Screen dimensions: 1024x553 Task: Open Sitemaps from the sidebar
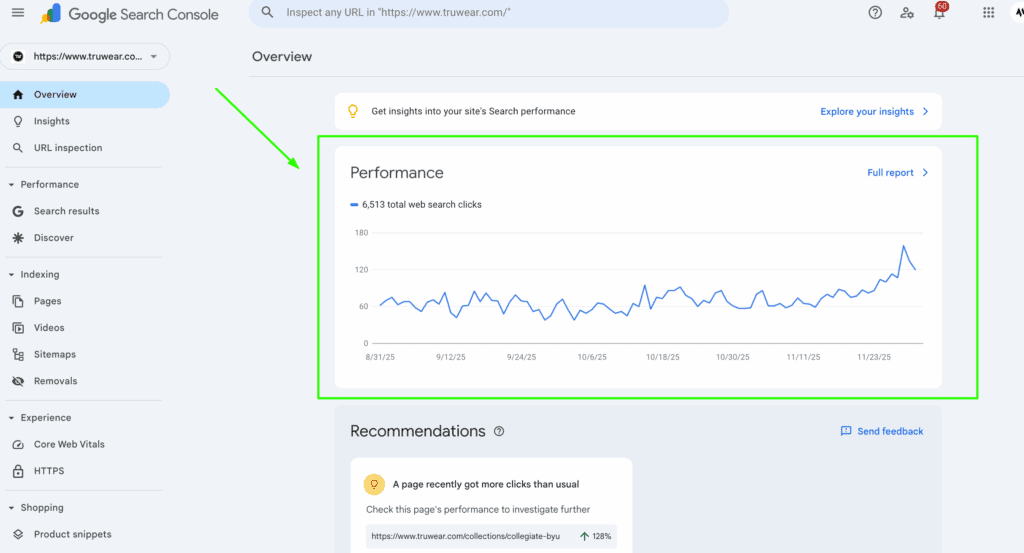(x=54, y=354)
